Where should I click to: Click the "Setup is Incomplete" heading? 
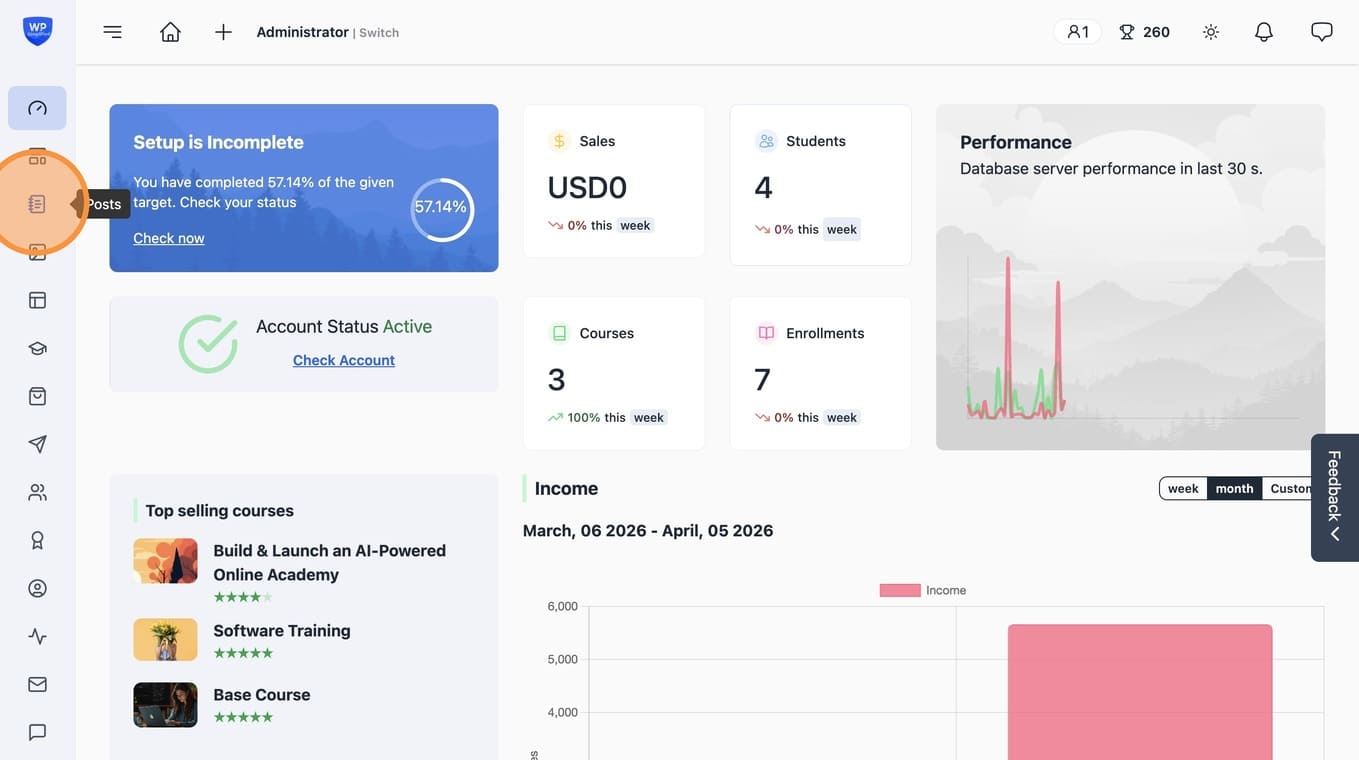tap(218, 142)
